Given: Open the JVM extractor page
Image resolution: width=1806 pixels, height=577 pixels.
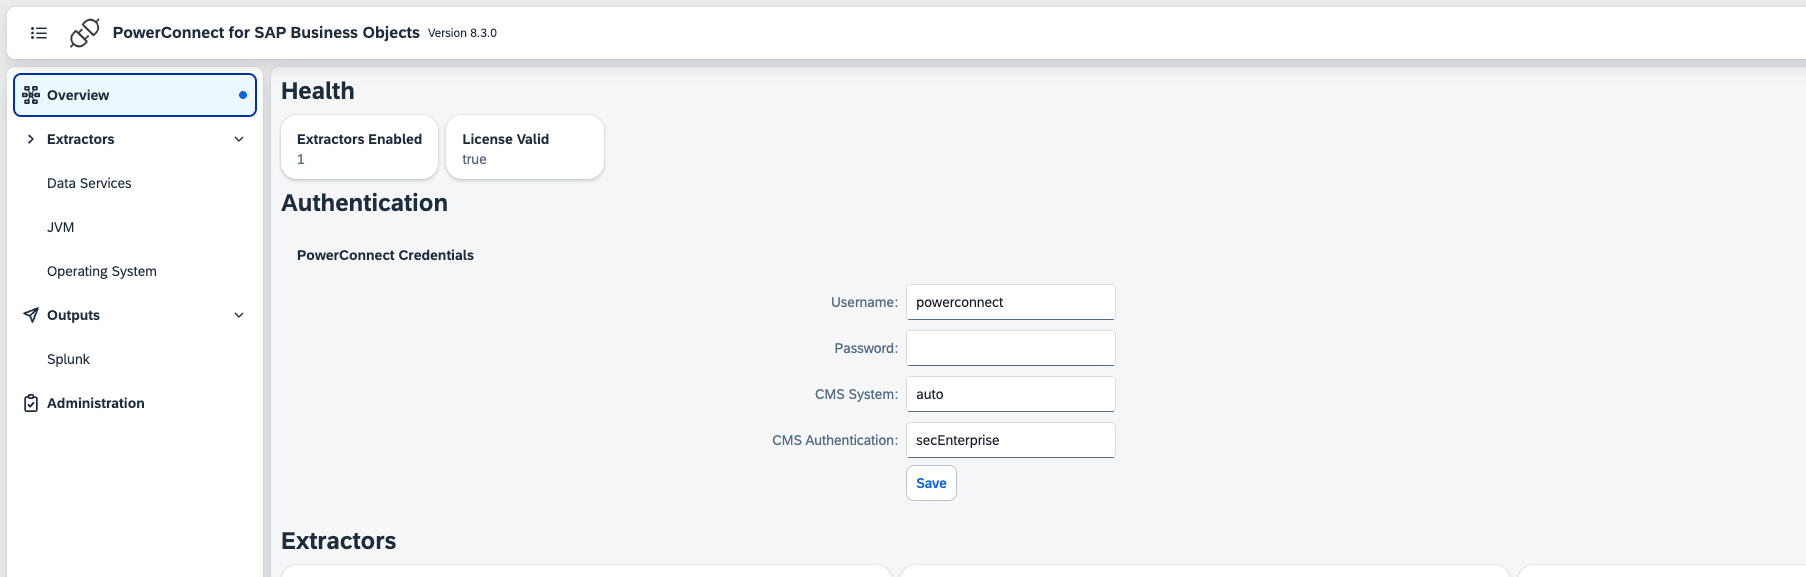Looking at the screenshot, I should coord(61,227).
